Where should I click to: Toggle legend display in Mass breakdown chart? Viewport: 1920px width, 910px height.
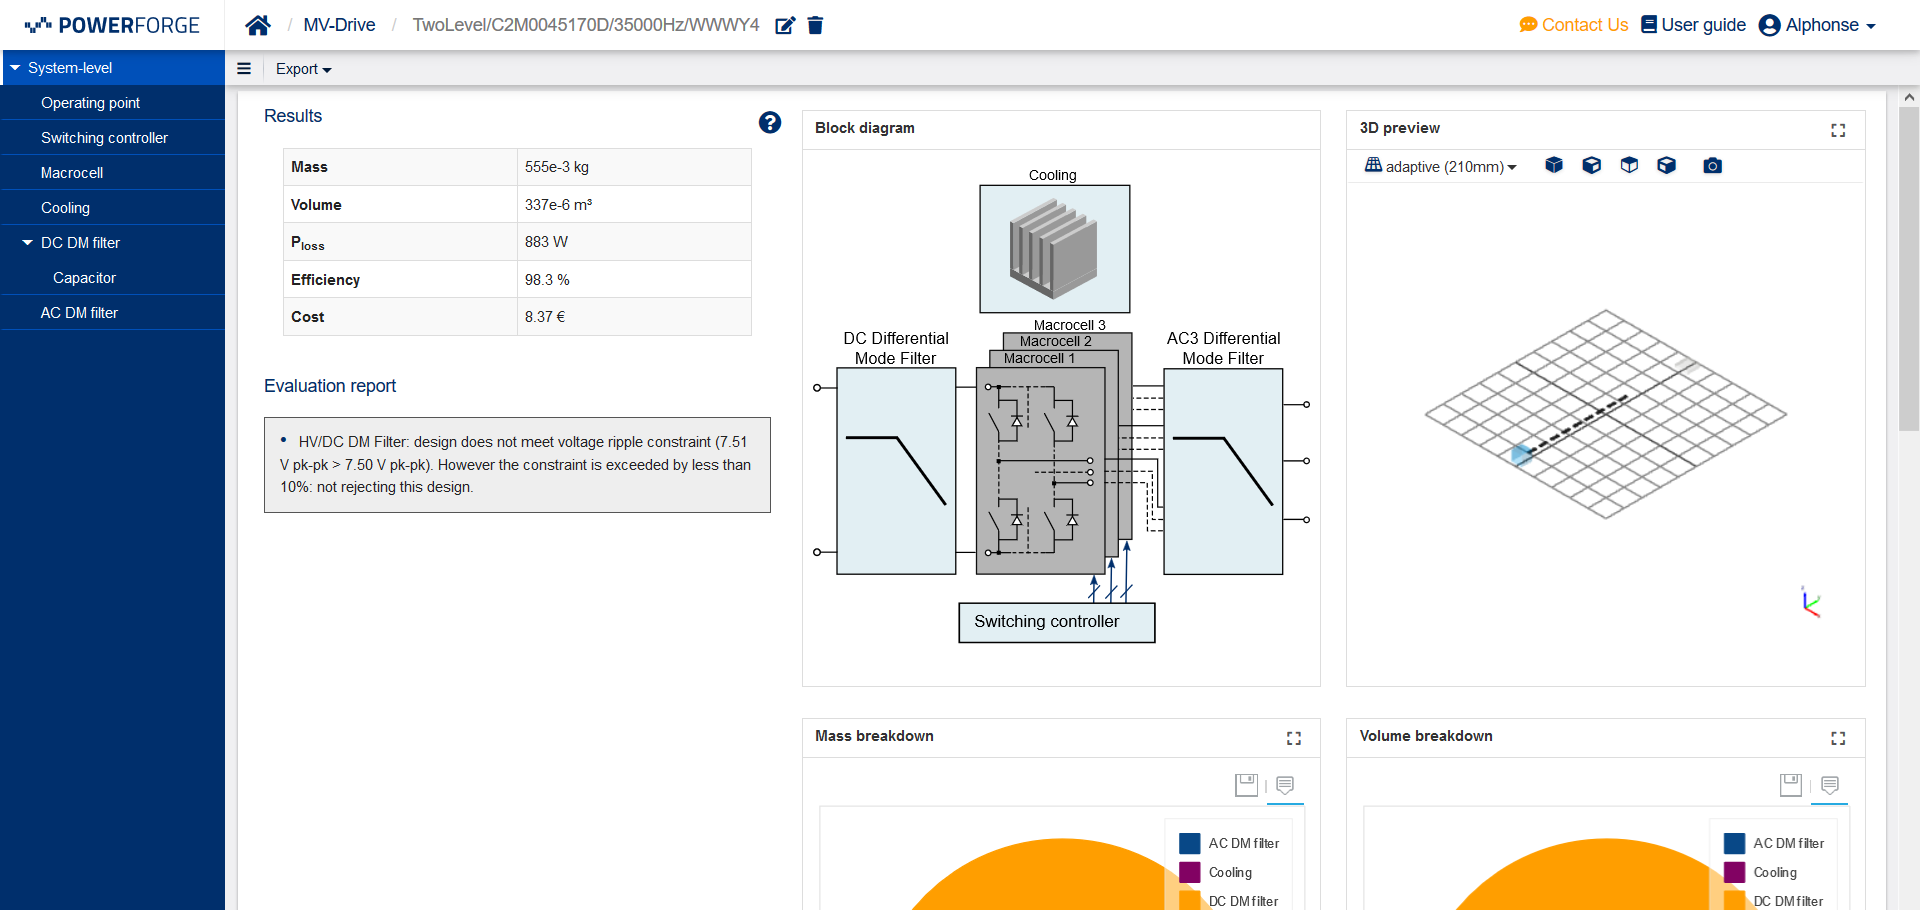(x=1285, y=785)
